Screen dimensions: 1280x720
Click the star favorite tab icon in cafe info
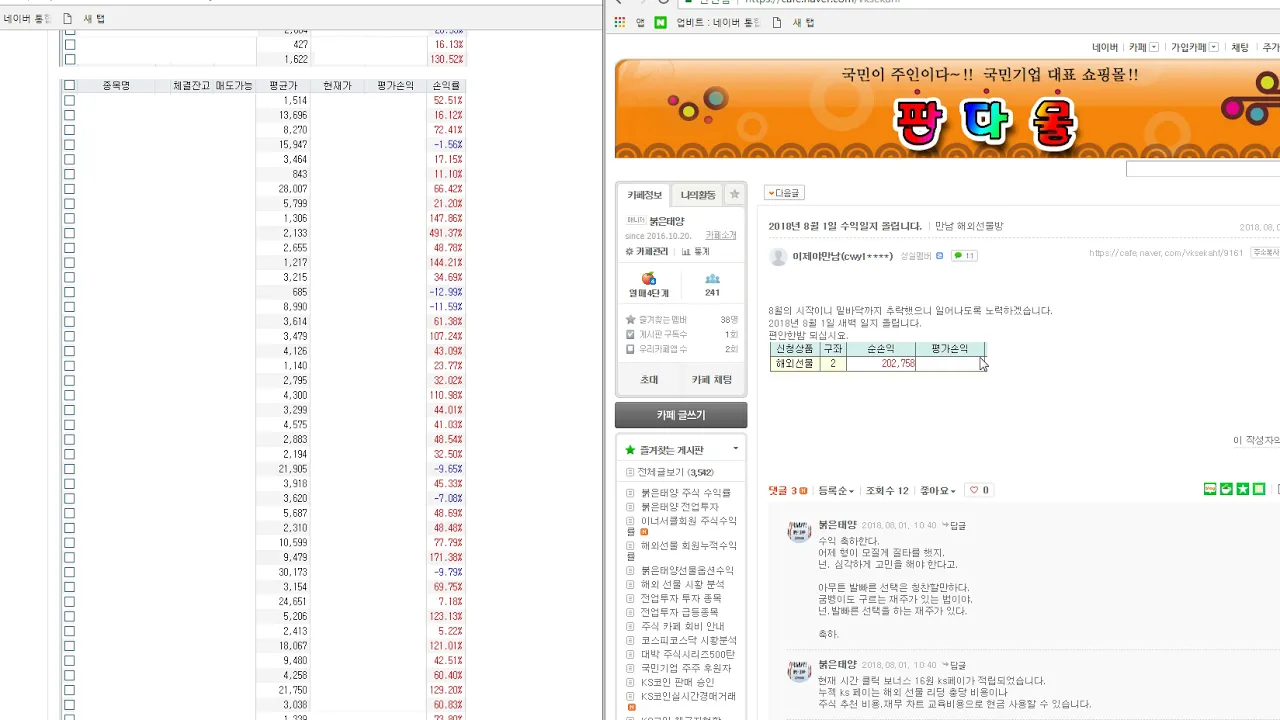(x=734, y=194)
